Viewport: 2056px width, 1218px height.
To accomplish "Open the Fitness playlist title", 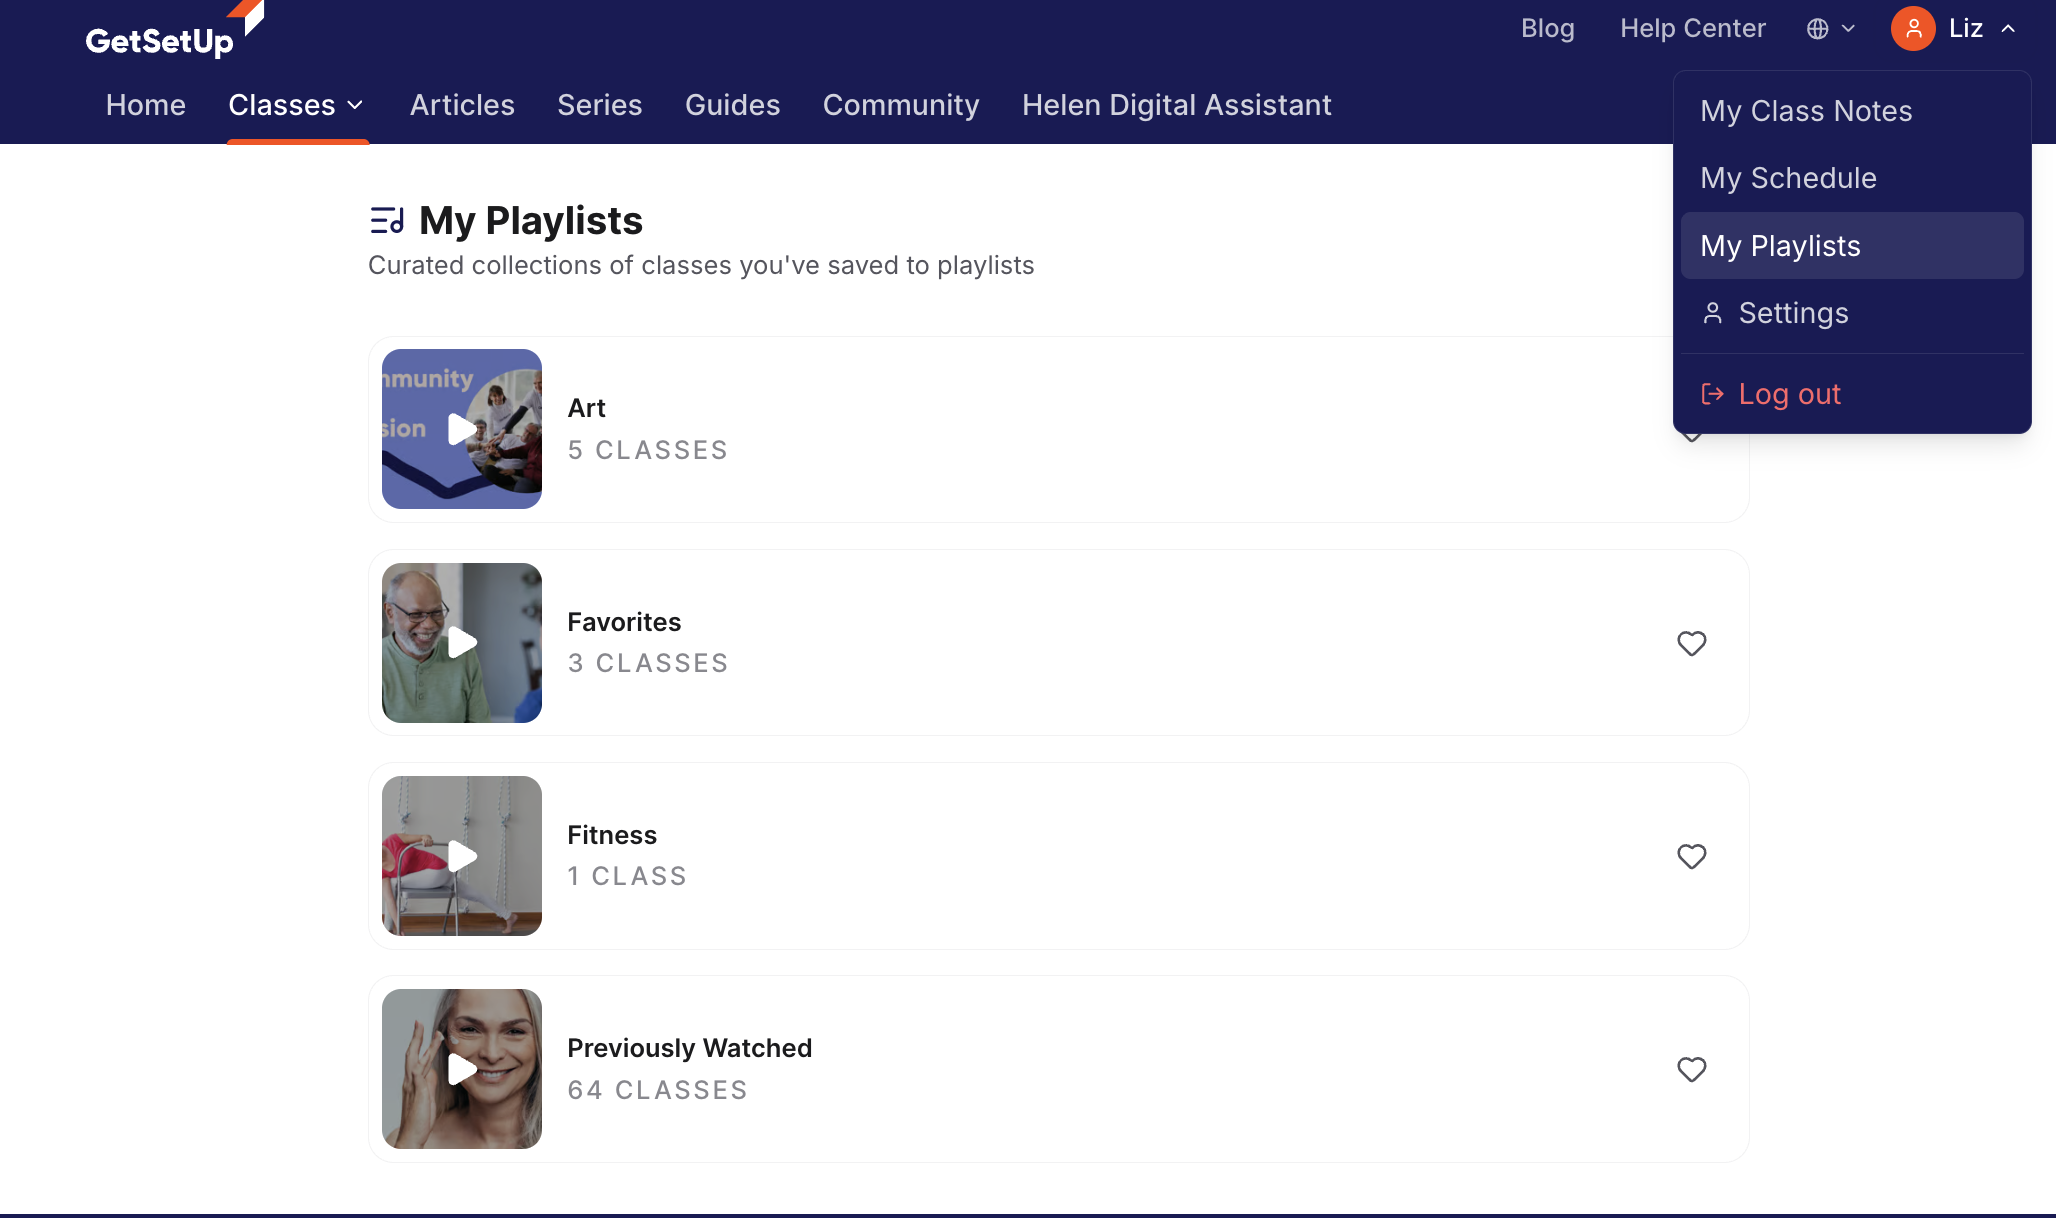I will click(x=612, y=835).
